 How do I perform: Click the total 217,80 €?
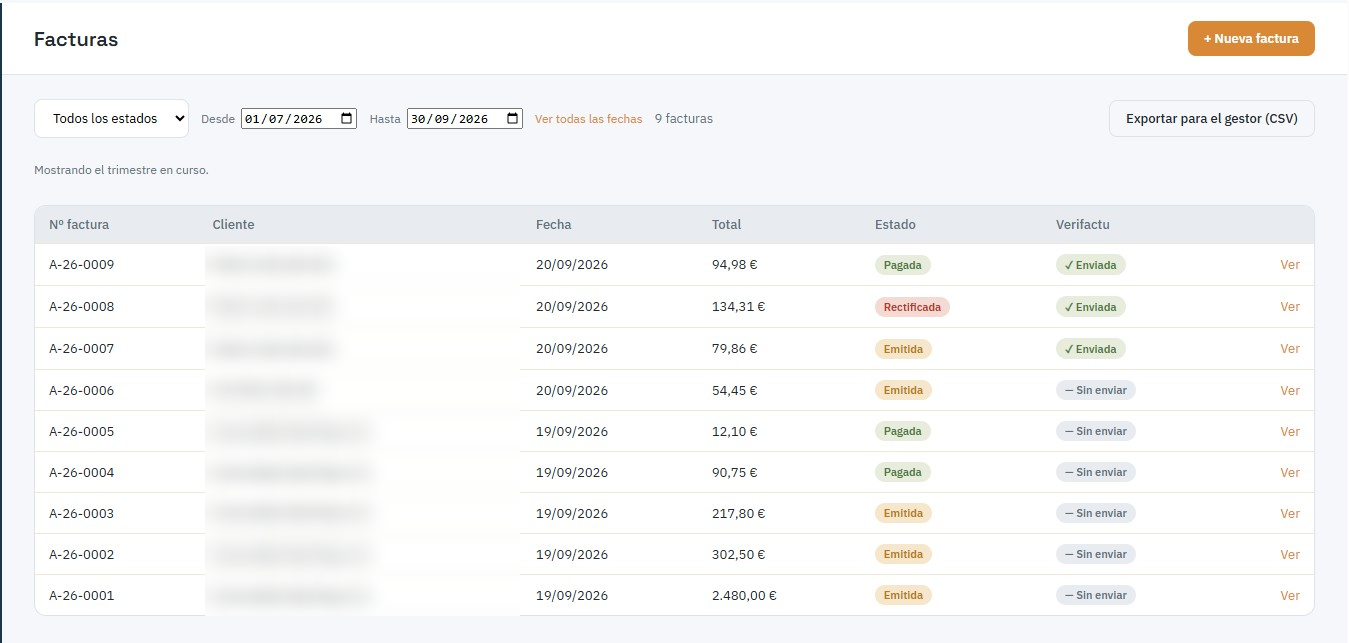coord(738,513)
